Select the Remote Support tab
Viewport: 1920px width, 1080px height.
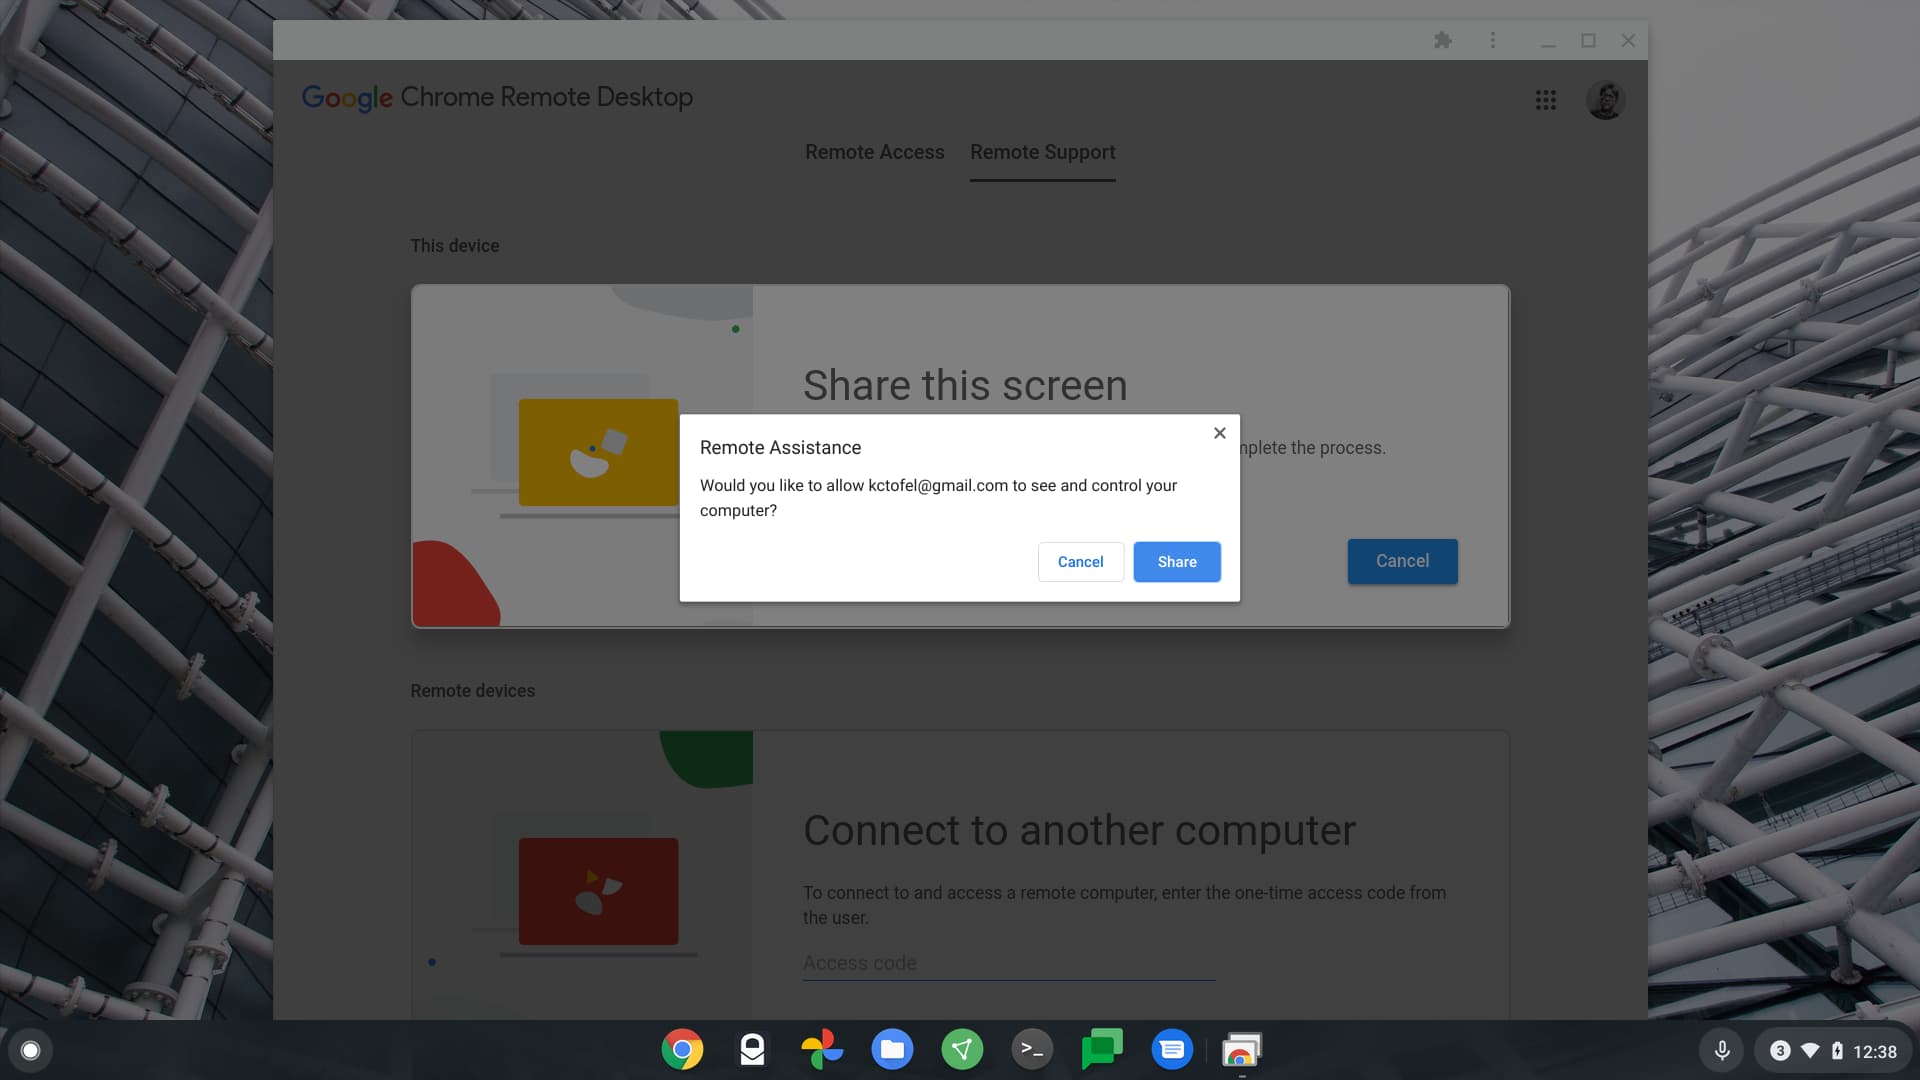pos(1043,152)
